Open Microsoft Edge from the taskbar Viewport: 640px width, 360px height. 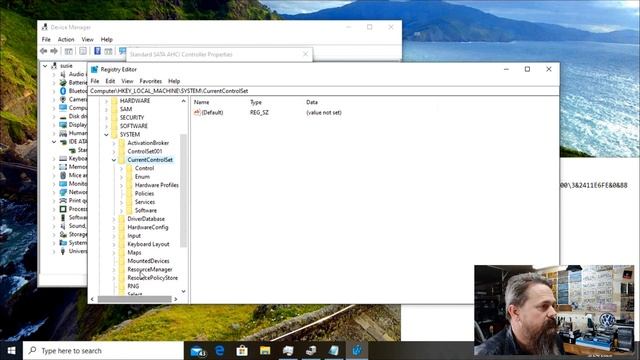point(220,351)
